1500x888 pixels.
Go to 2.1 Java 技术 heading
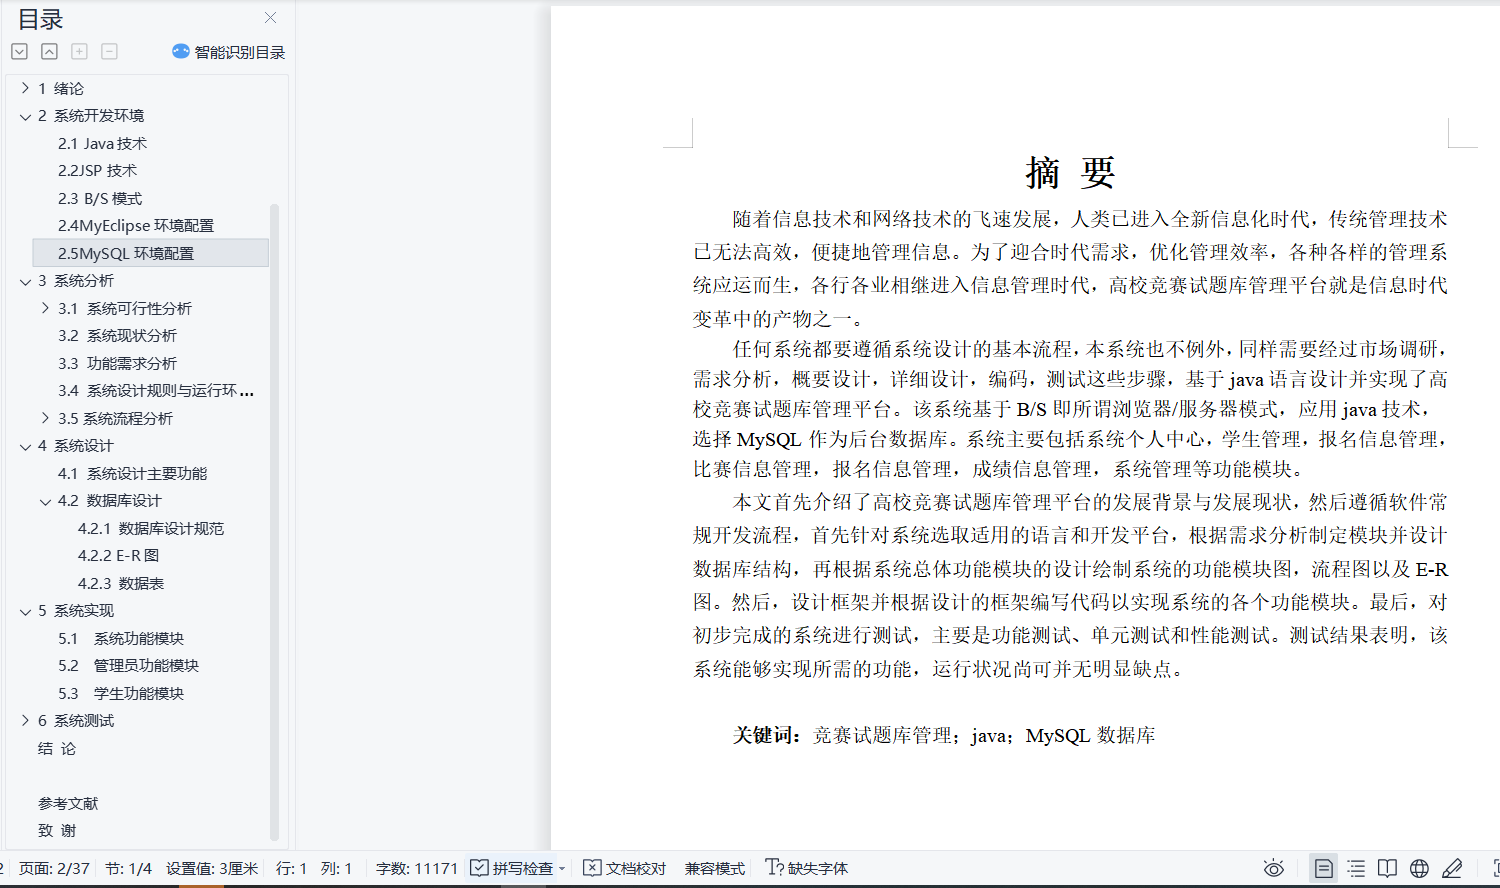102,143
